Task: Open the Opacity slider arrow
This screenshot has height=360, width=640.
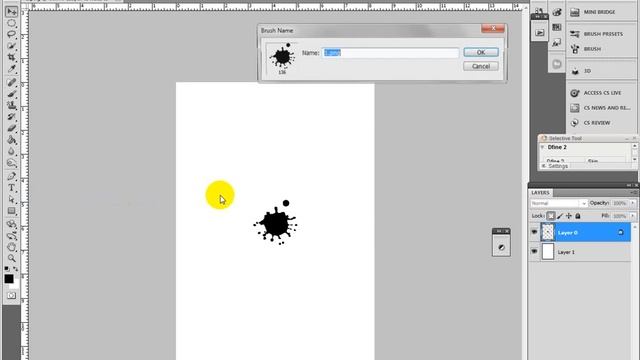Action: tap(633, 203)
